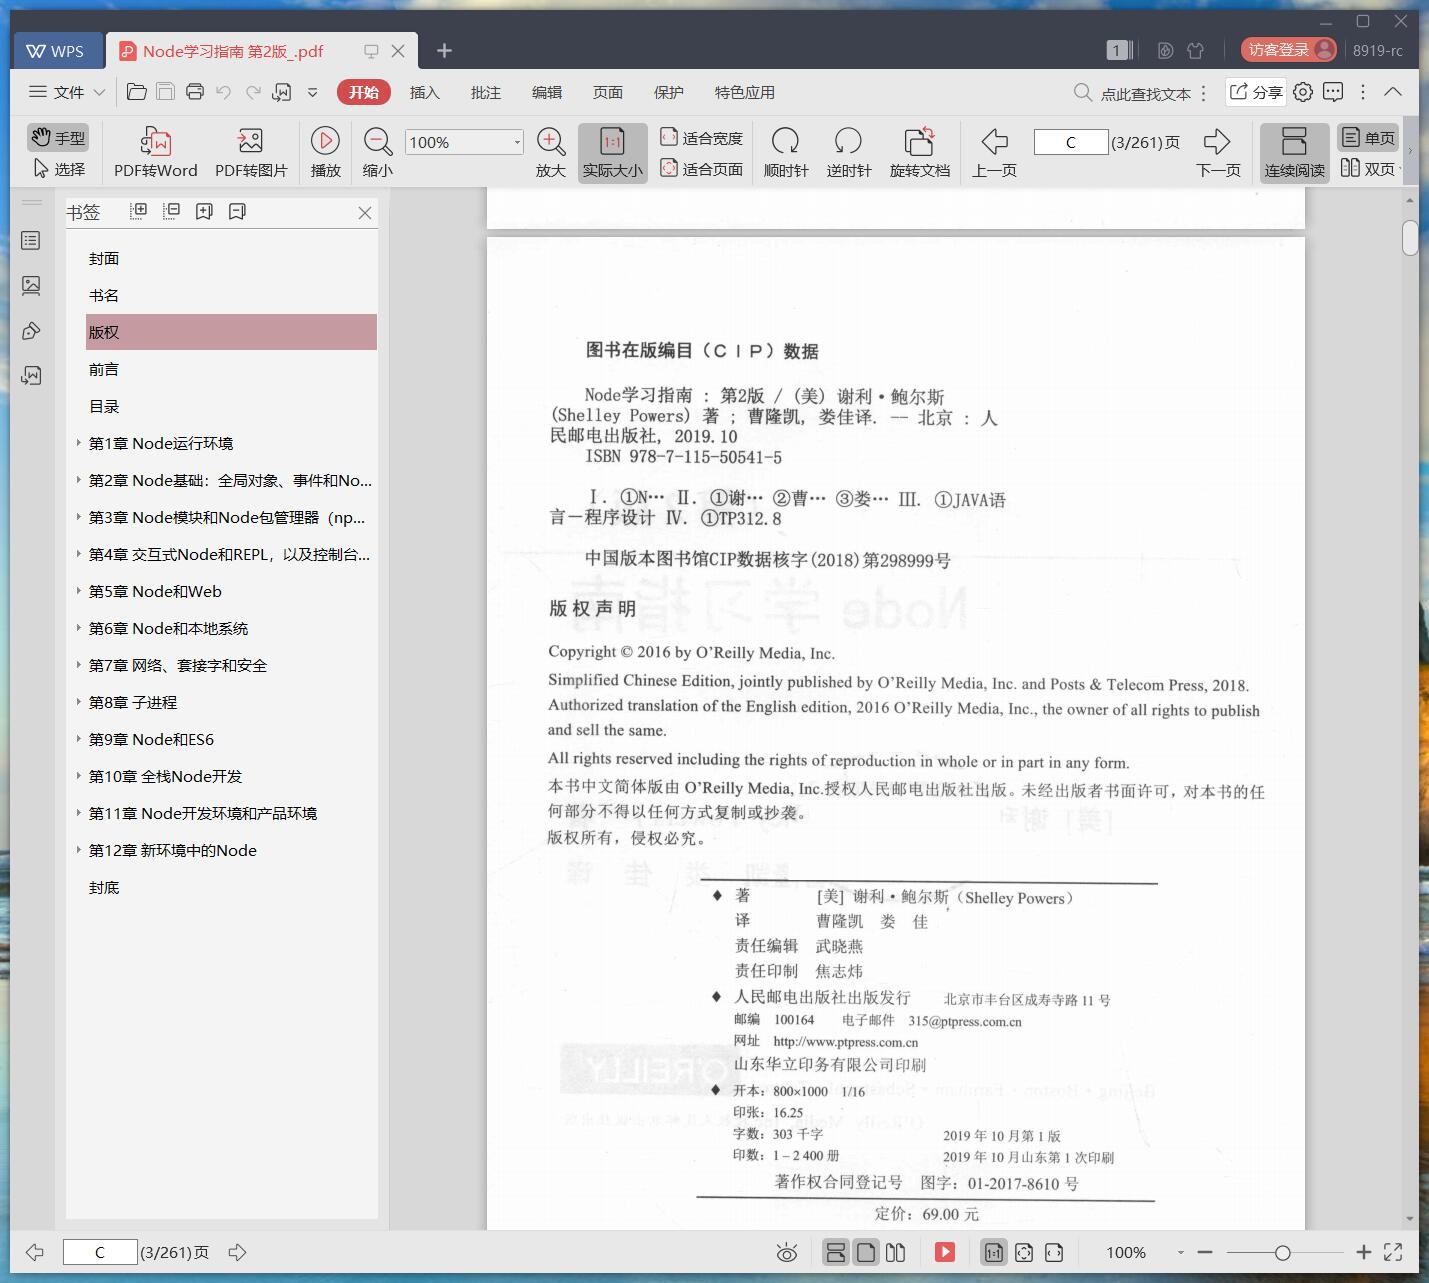Open the 文件 menu dropdown arrow
This screenshot has height=1283, width=1429.
[x=99, y=92]
